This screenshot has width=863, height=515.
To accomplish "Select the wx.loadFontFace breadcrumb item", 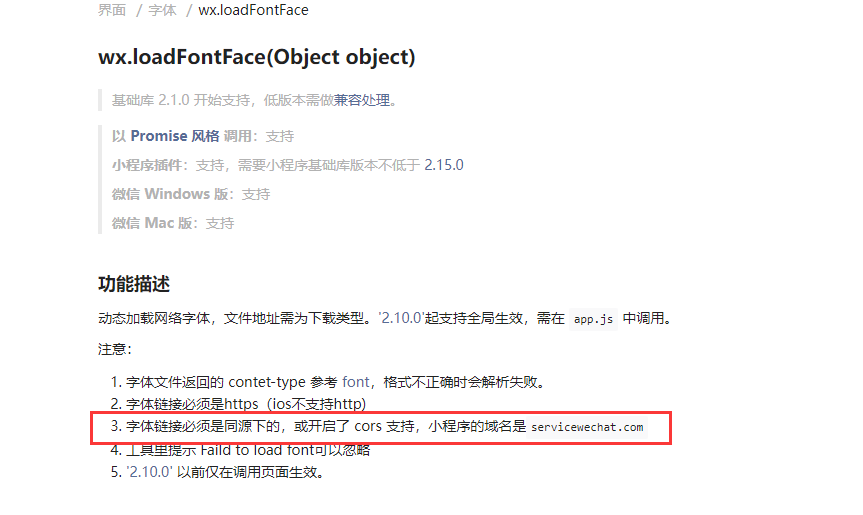I will 253,10.
